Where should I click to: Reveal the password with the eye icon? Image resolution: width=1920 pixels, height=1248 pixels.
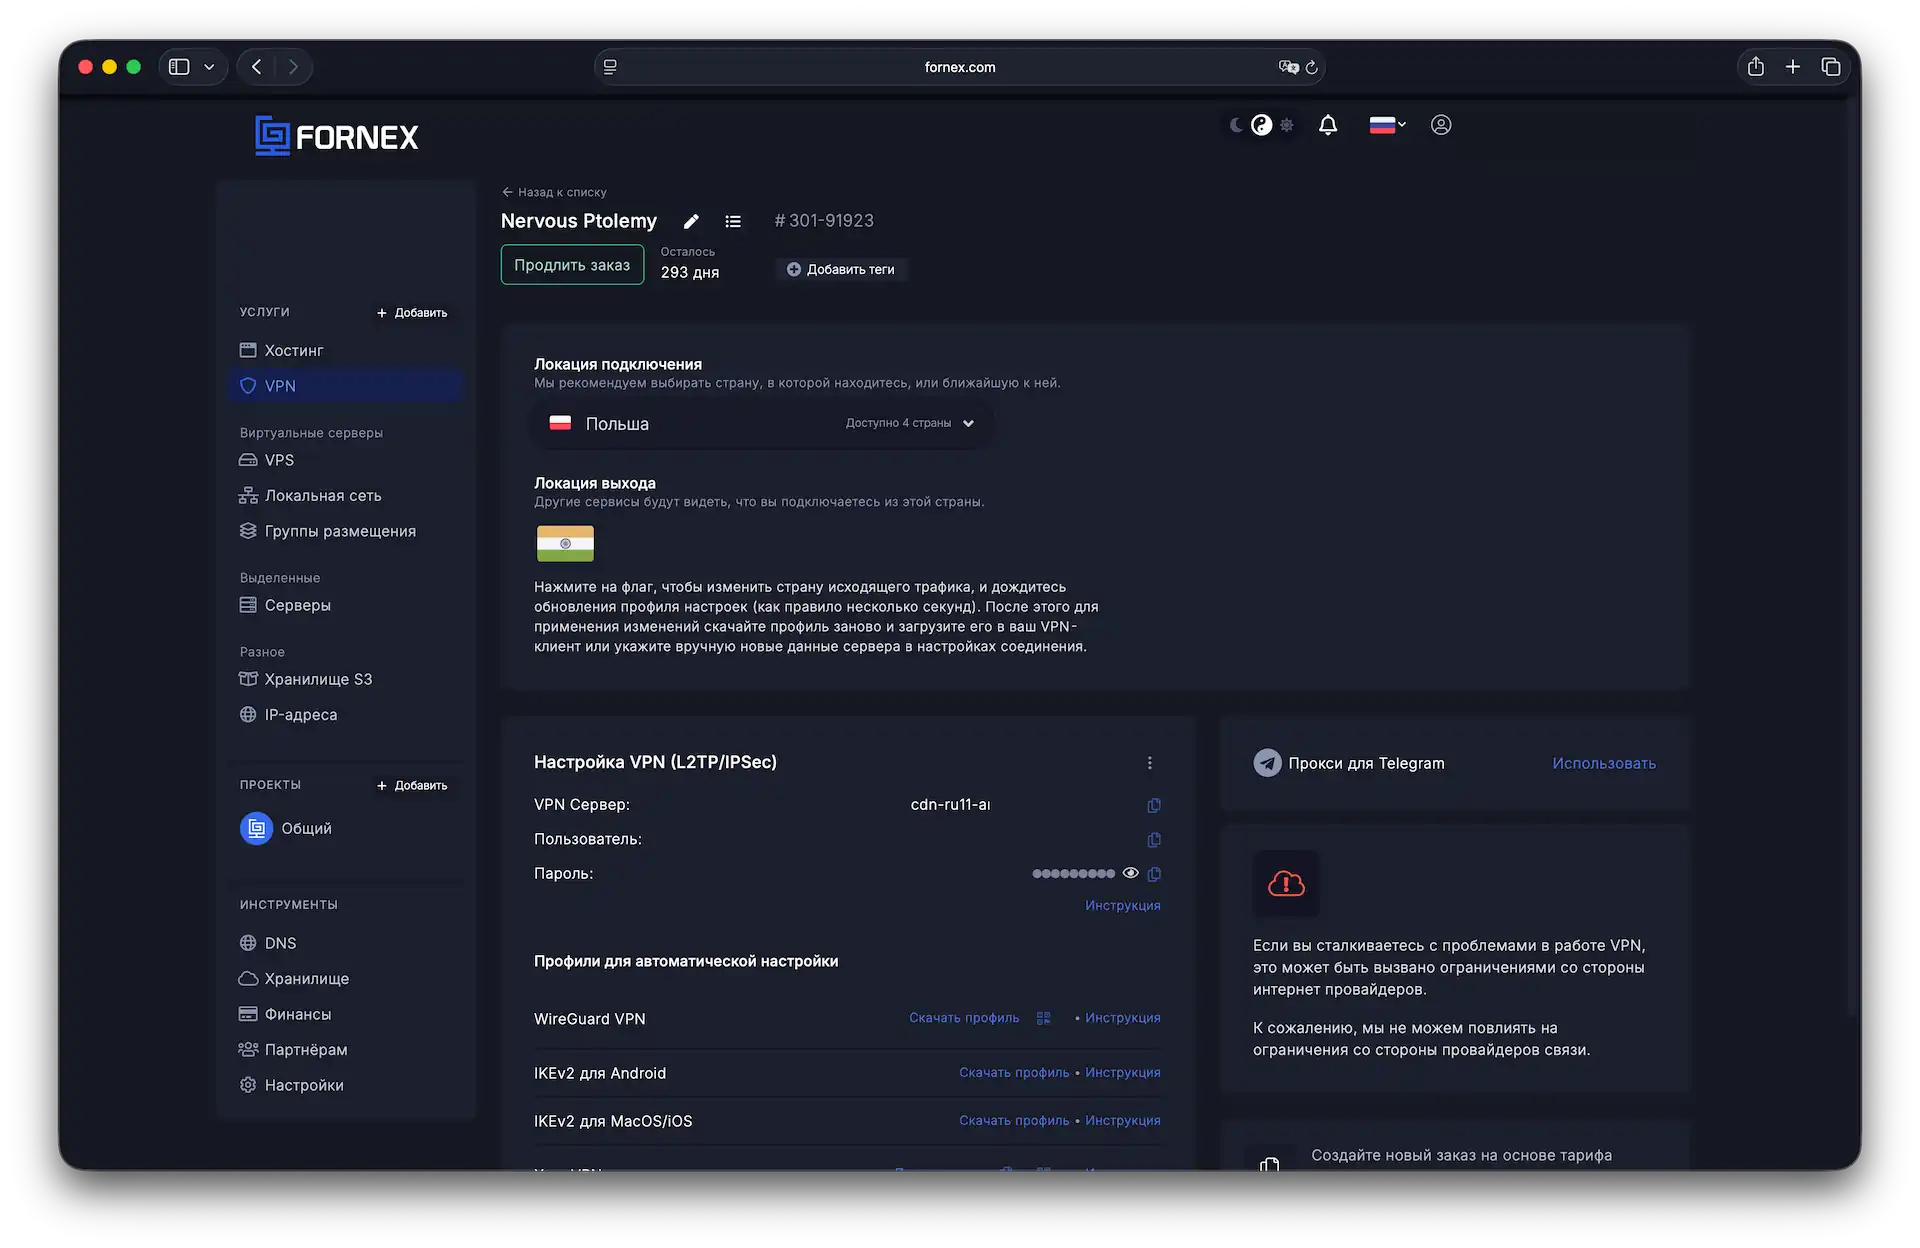tap(1131, 873)
